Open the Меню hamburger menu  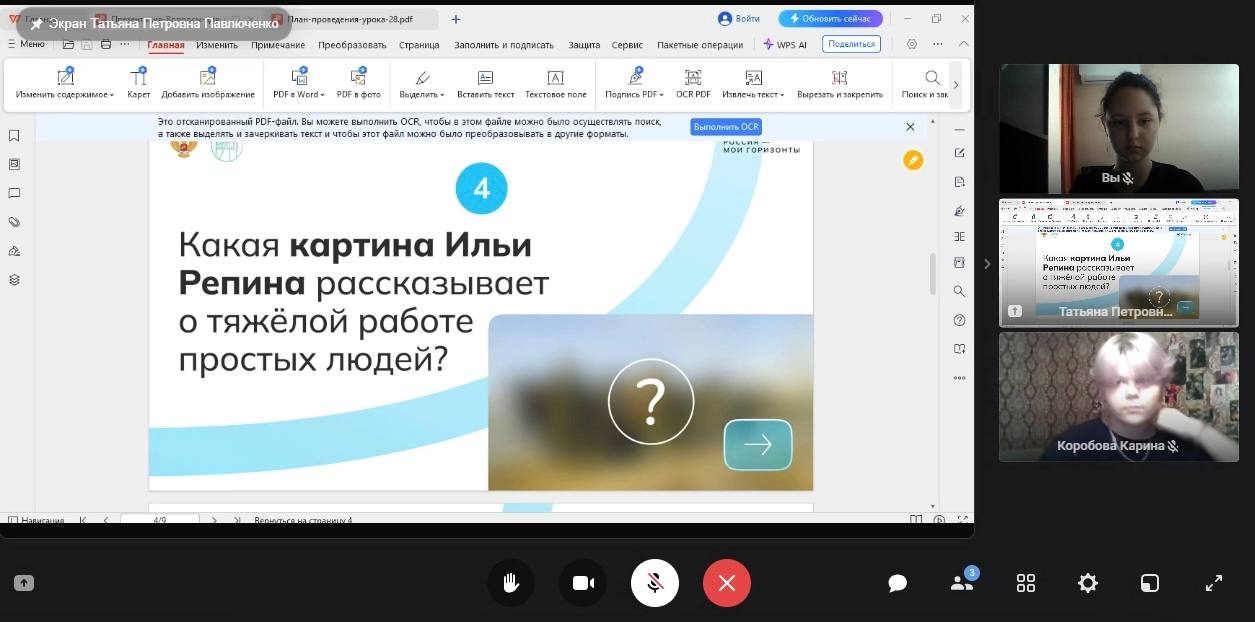26,44
